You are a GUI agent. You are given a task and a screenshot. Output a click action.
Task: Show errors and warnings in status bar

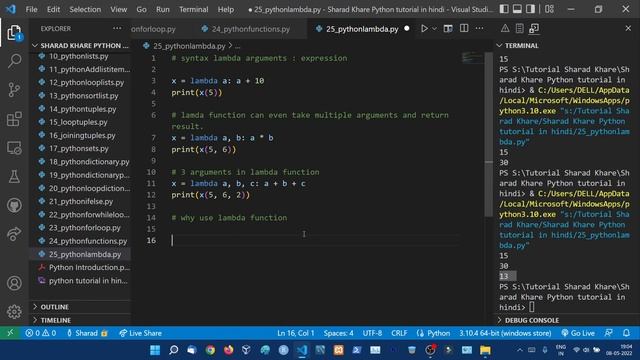(x=40, y=333)
